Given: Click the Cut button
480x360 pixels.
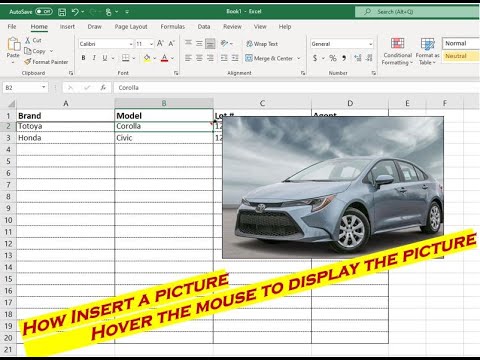Looking at the screenshot, I should tap(33, 40).
